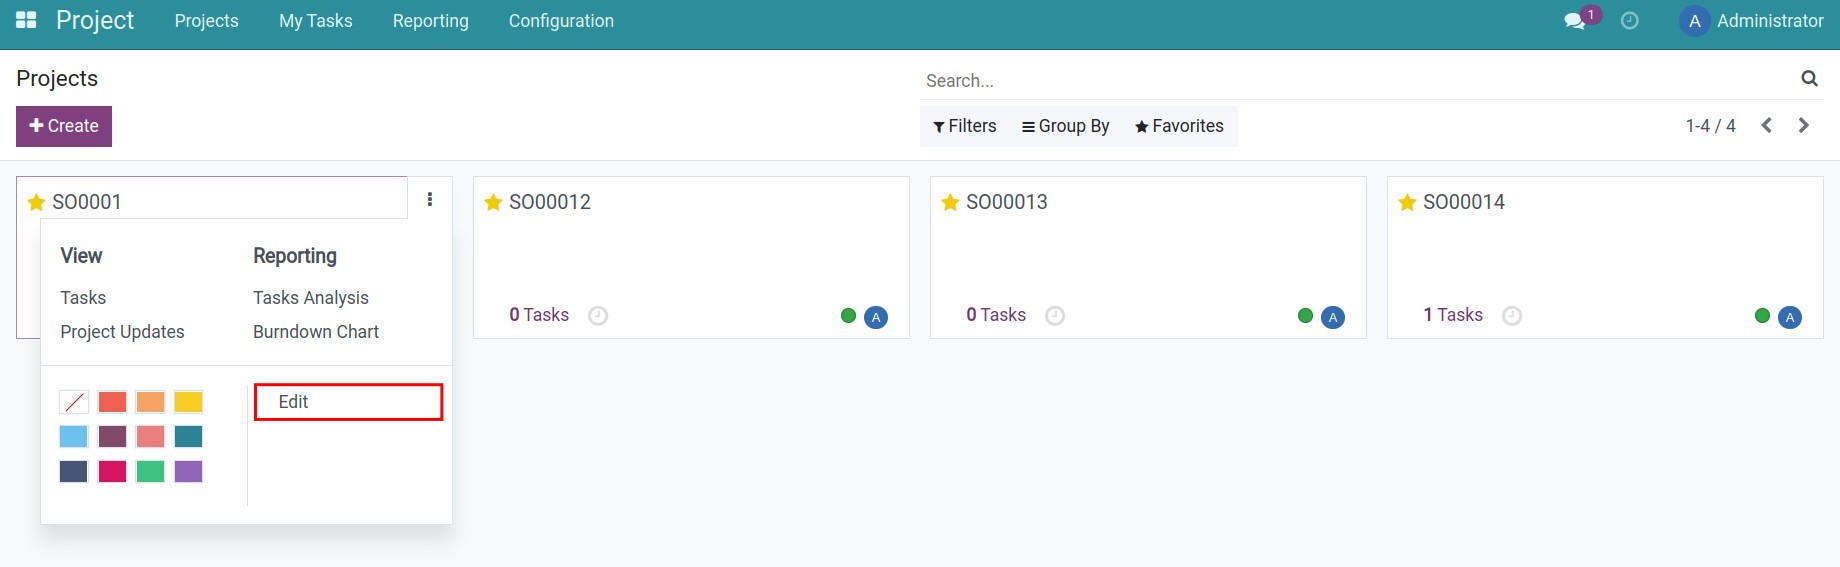Toggle favorite star on SO00014
This screenshot has width=1840, height=567.
pos(1407,203)
